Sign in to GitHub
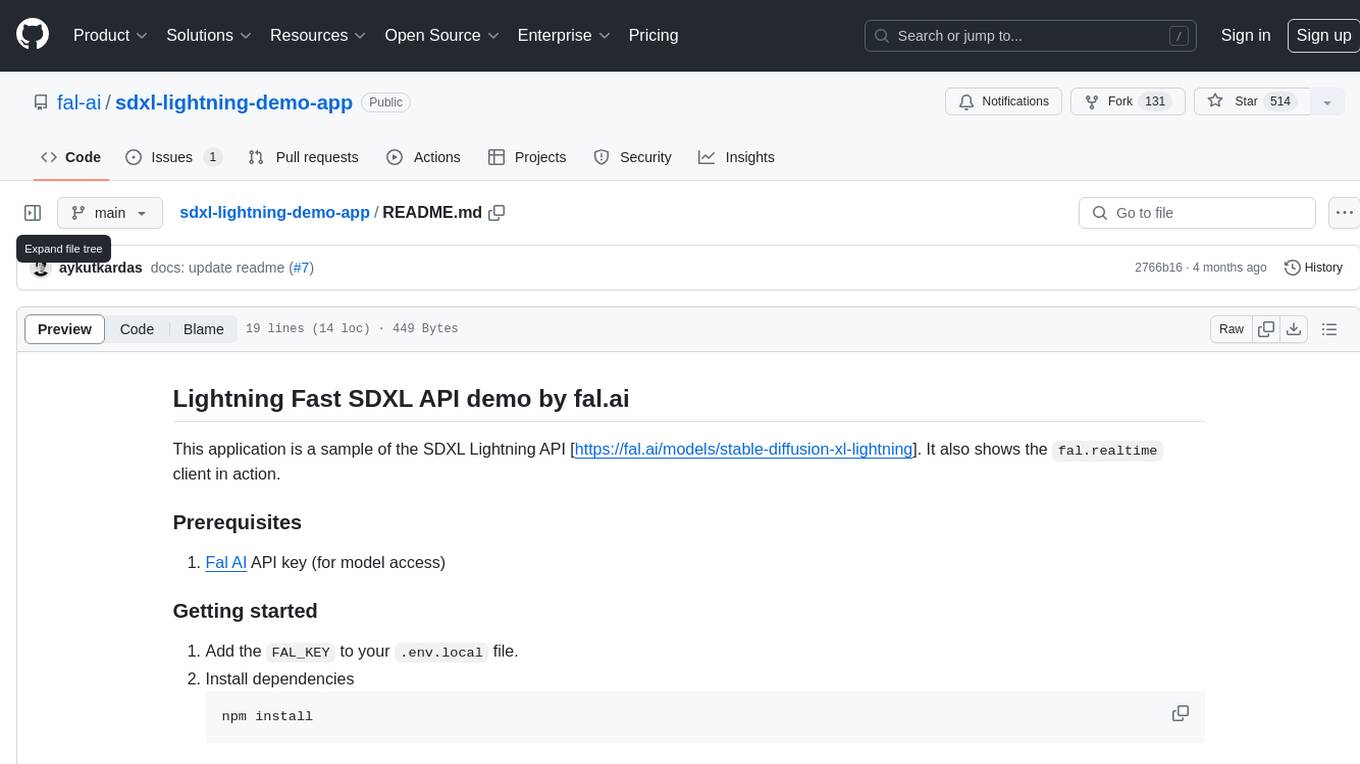 coord(1245,35)
